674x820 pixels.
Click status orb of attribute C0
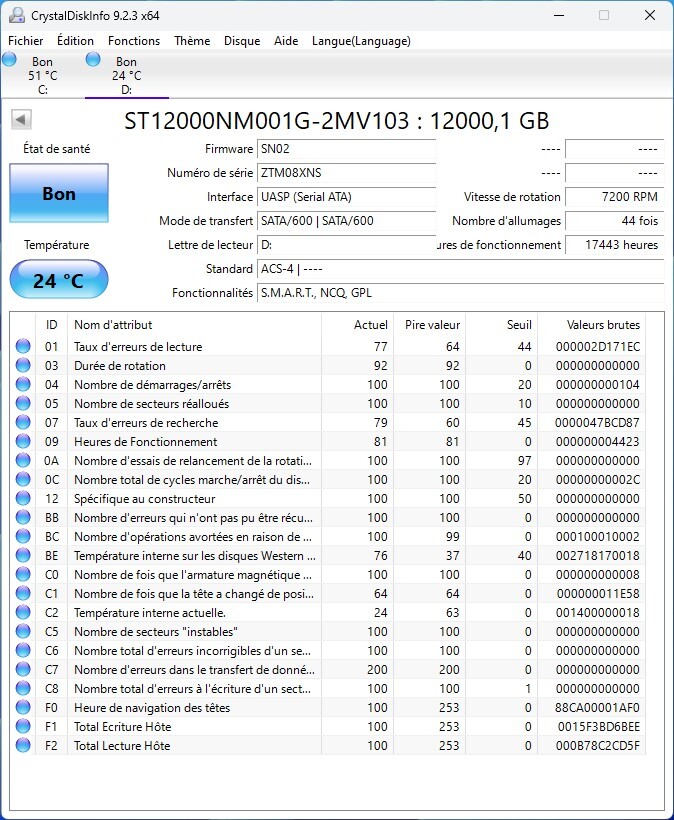23,574
